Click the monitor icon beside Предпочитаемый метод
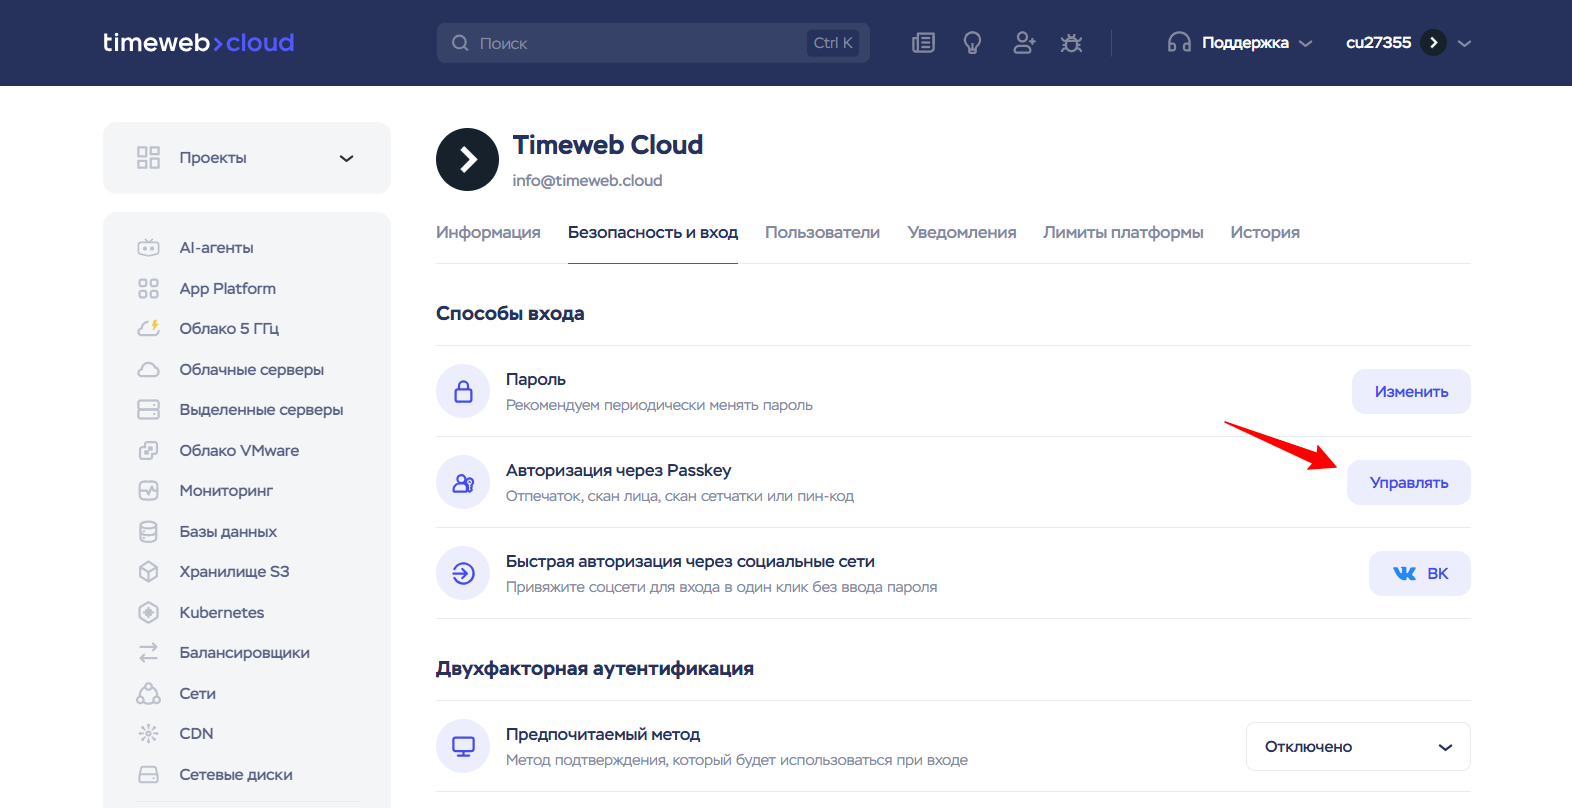 (463, 746)
